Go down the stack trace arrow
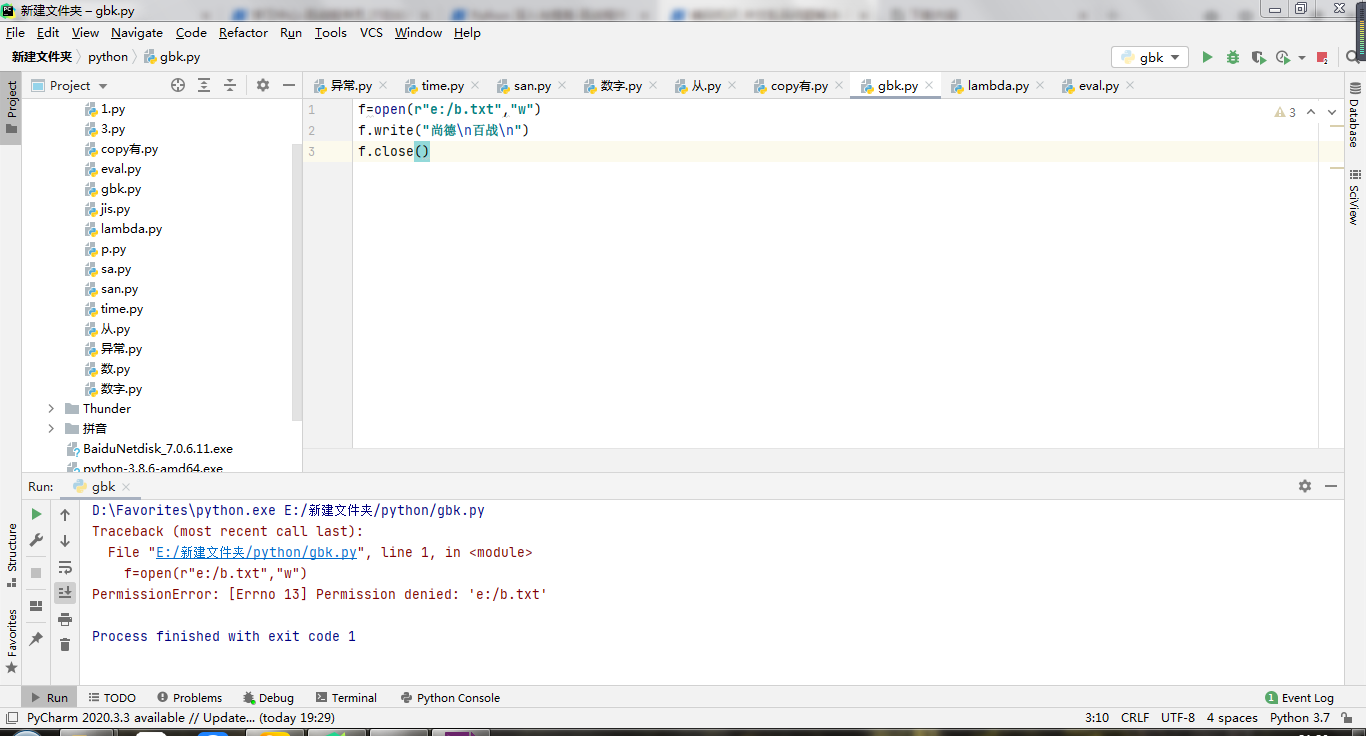Viewport: 1366px width, 736px height. (65, 540)
